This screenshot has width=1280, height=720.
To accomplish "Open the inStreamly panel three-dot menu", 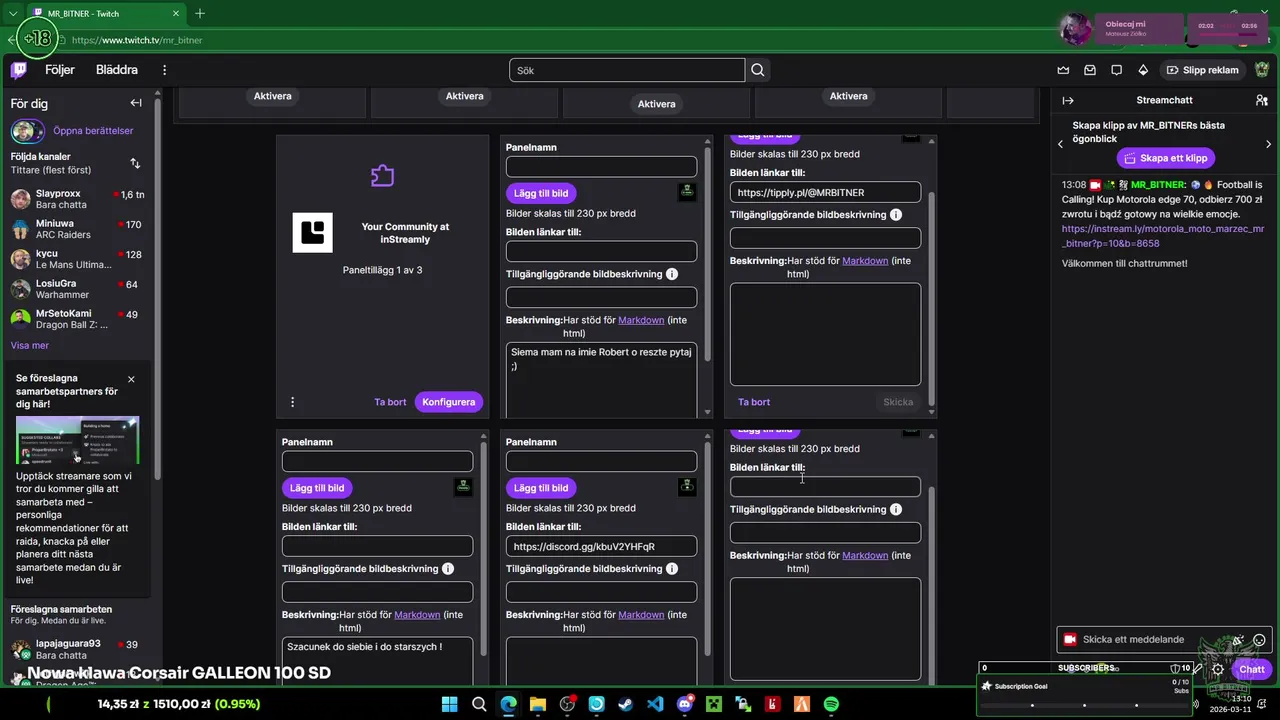I will (292, 402).
